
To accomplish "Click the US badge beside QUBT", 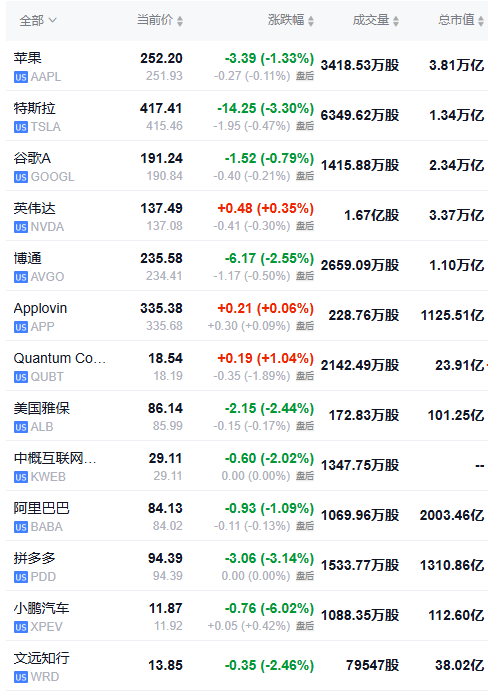I will [x=20, y=377].
